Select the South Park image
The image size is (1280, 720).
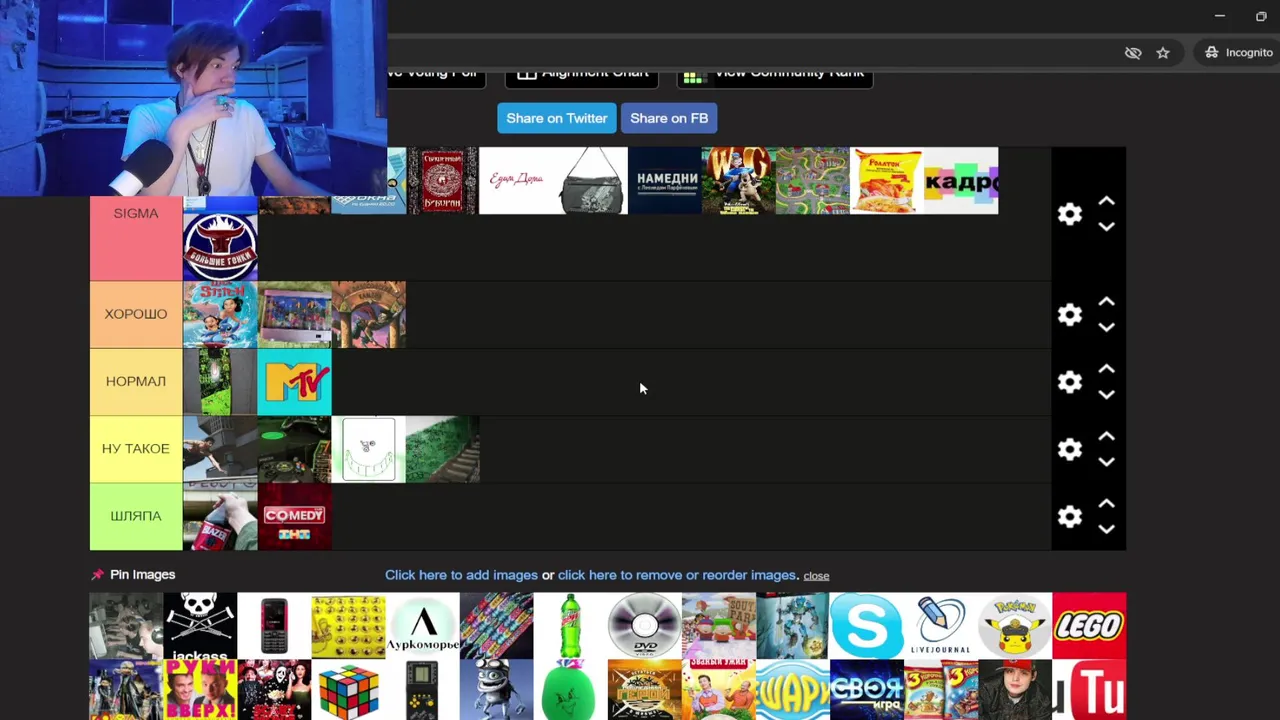click(719, 626)
